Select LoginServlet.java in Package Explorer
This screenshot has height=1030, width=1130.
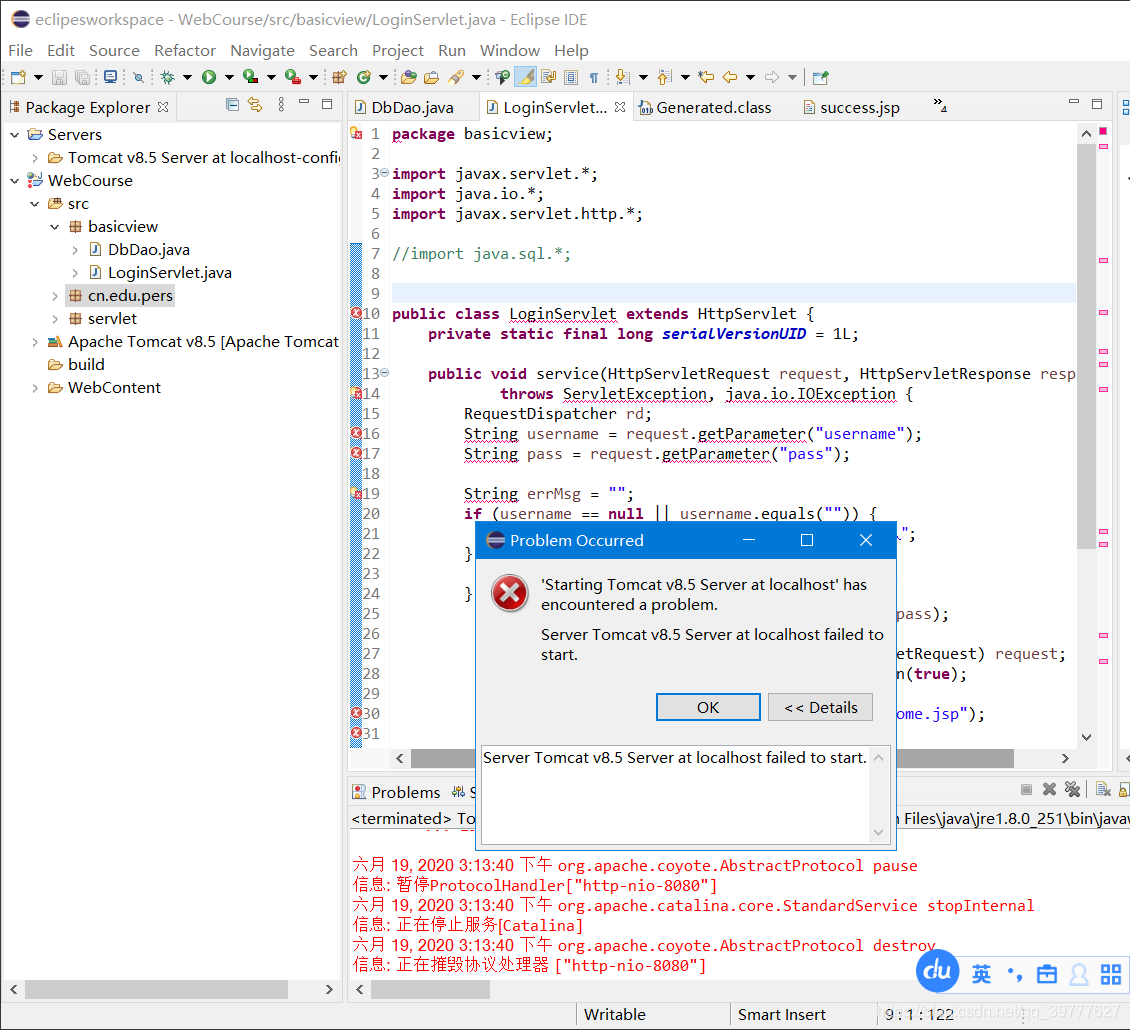[x=169, y=272]
